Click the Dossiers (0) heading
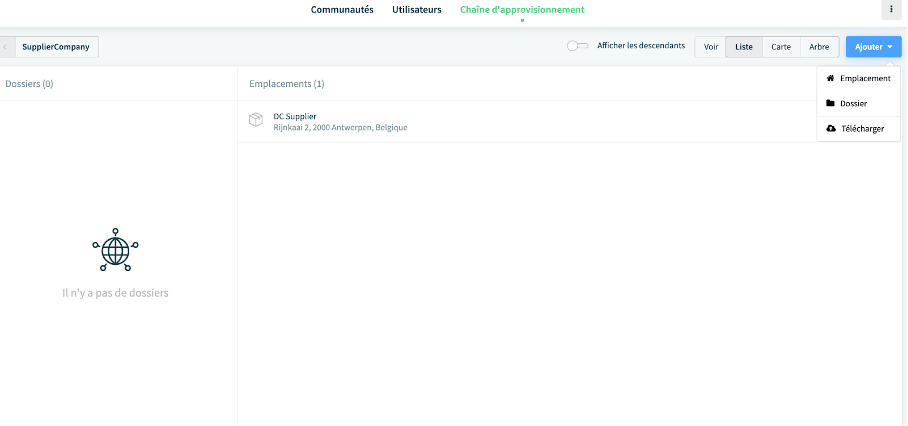The image size is (908, 426). click(x=29, y=84)
